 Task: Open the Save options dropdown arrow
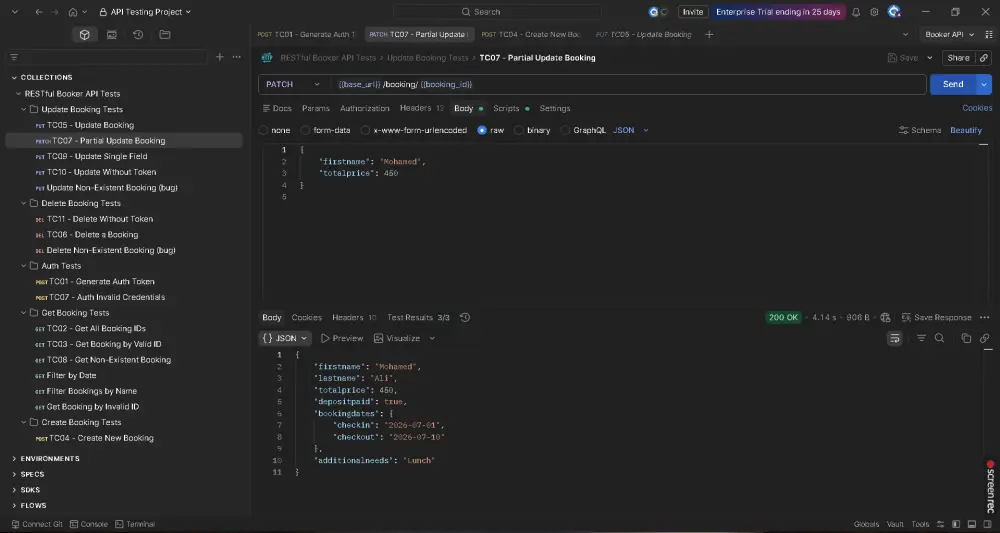tap(929, 58)
